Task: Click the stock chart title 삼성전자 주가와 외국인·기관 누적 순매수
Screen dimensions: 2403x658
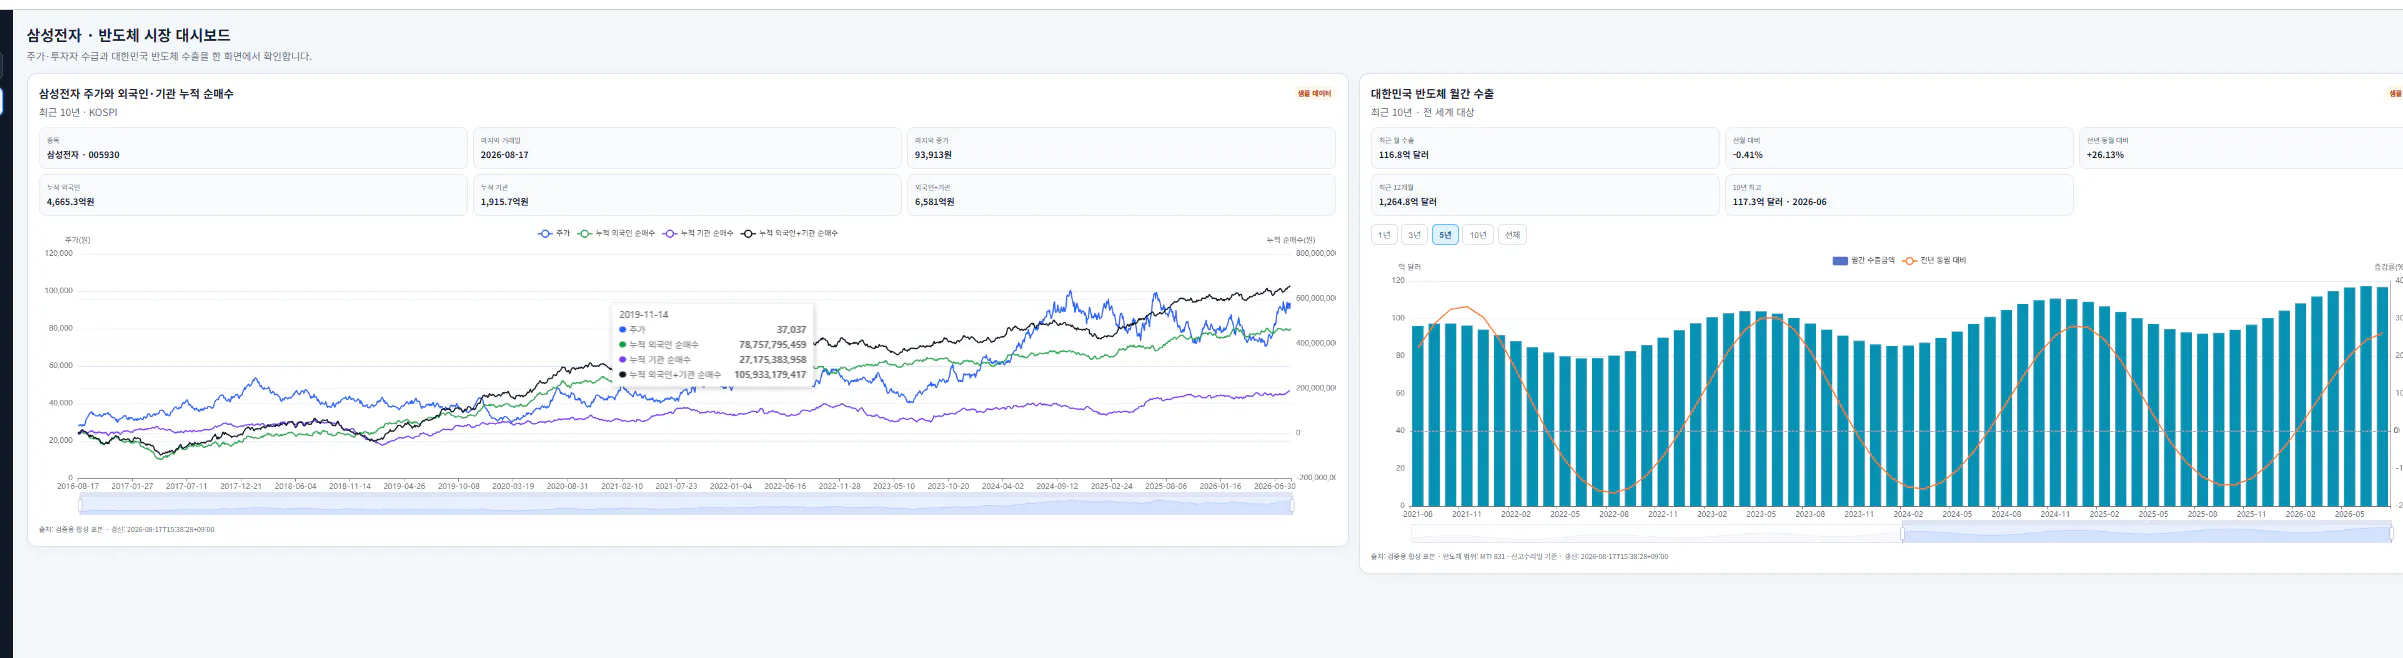Action: (x=136, y=94)
